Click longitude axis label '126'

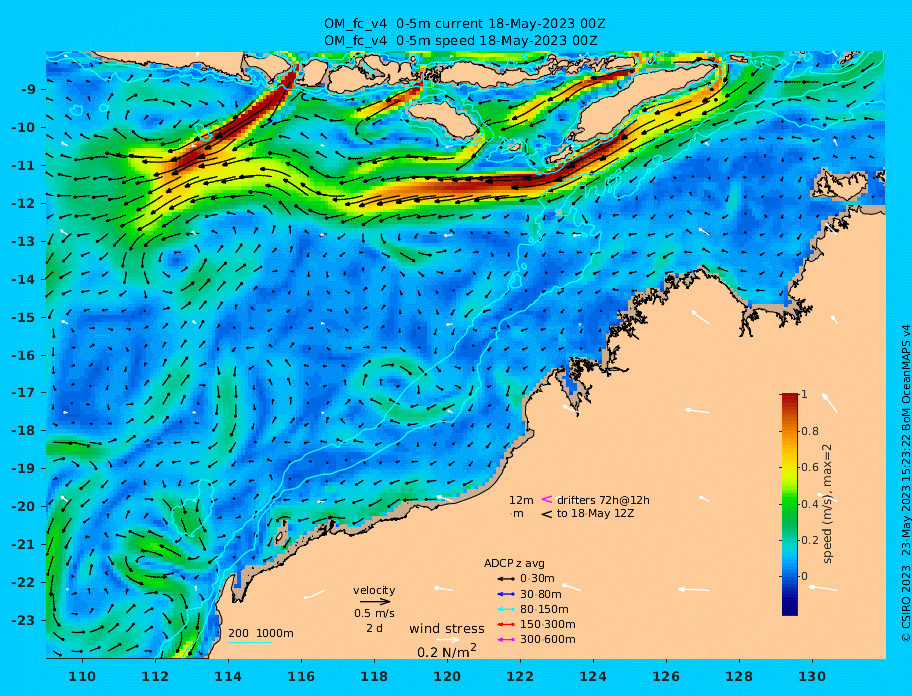coord(666,676)
